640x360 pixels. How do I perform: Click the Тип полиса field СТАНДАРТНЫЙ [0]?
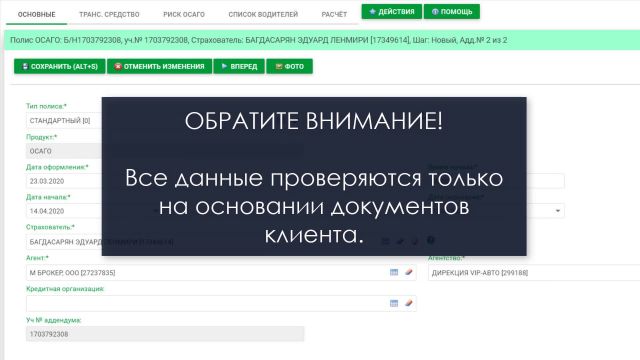tap(64, 121)
